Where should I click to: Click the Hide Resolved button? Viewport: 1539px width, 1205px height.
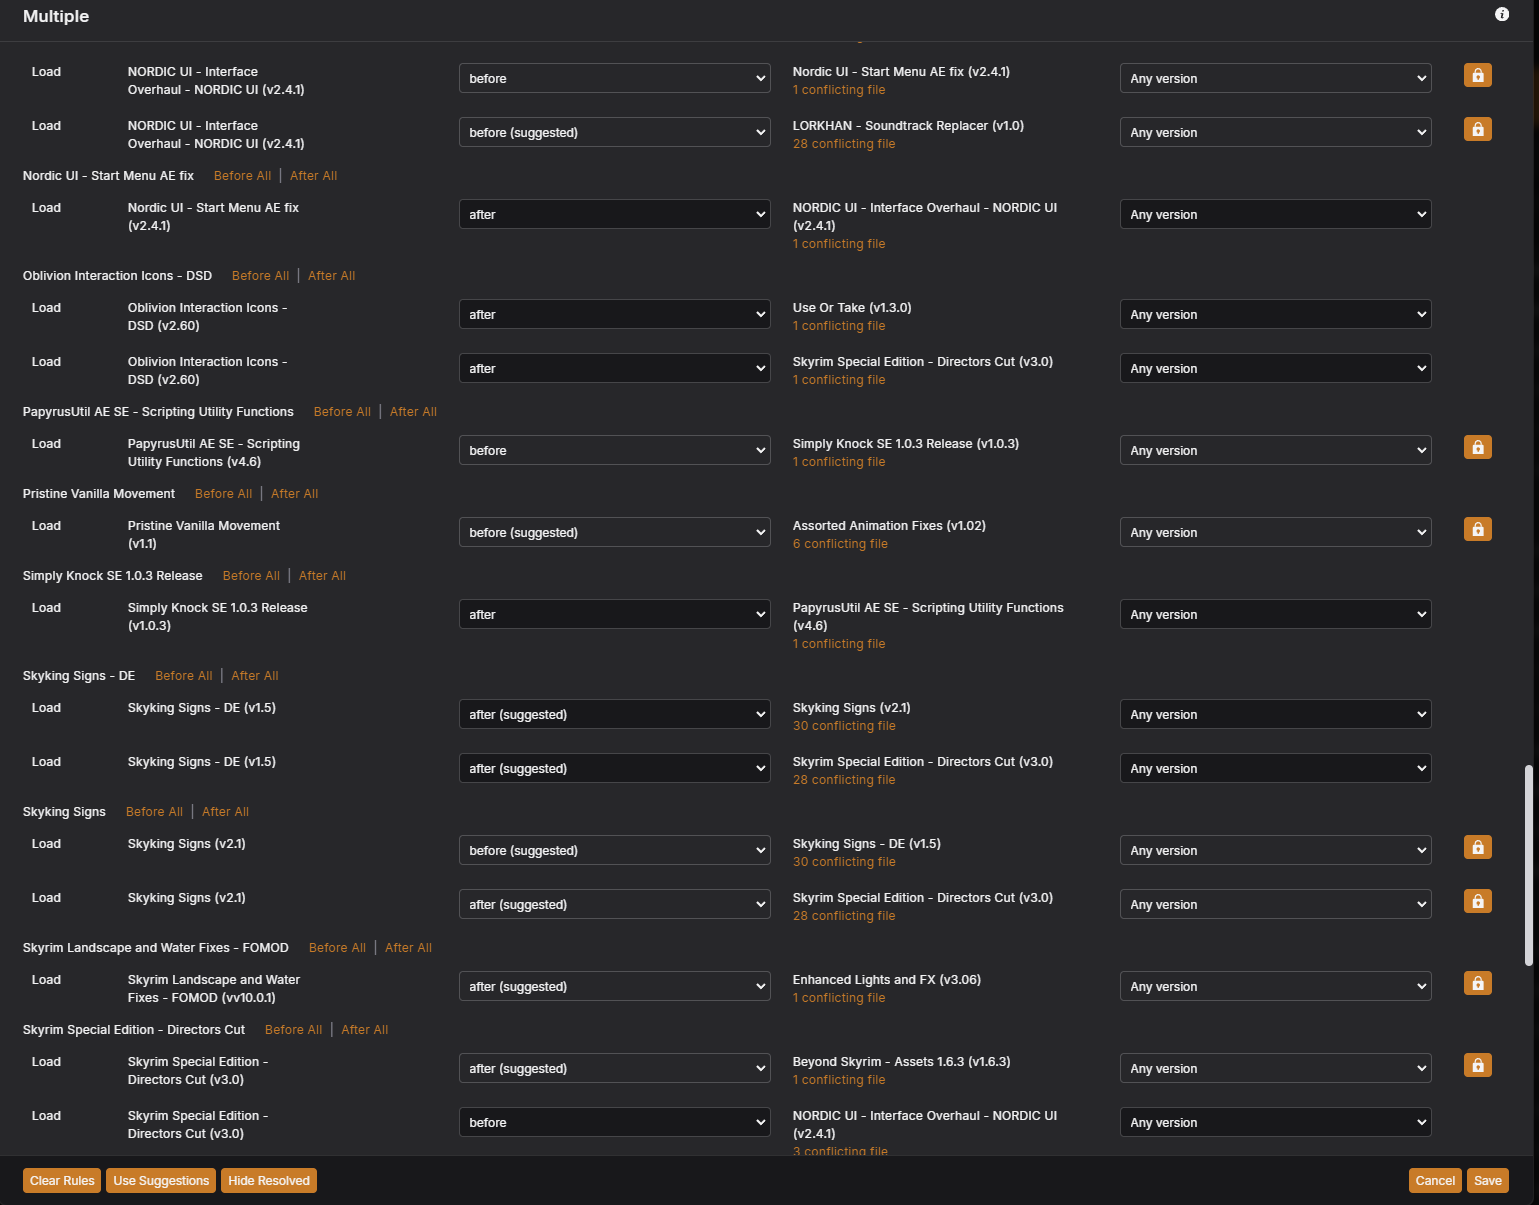pyautogui.click(x=268, y=1181)
